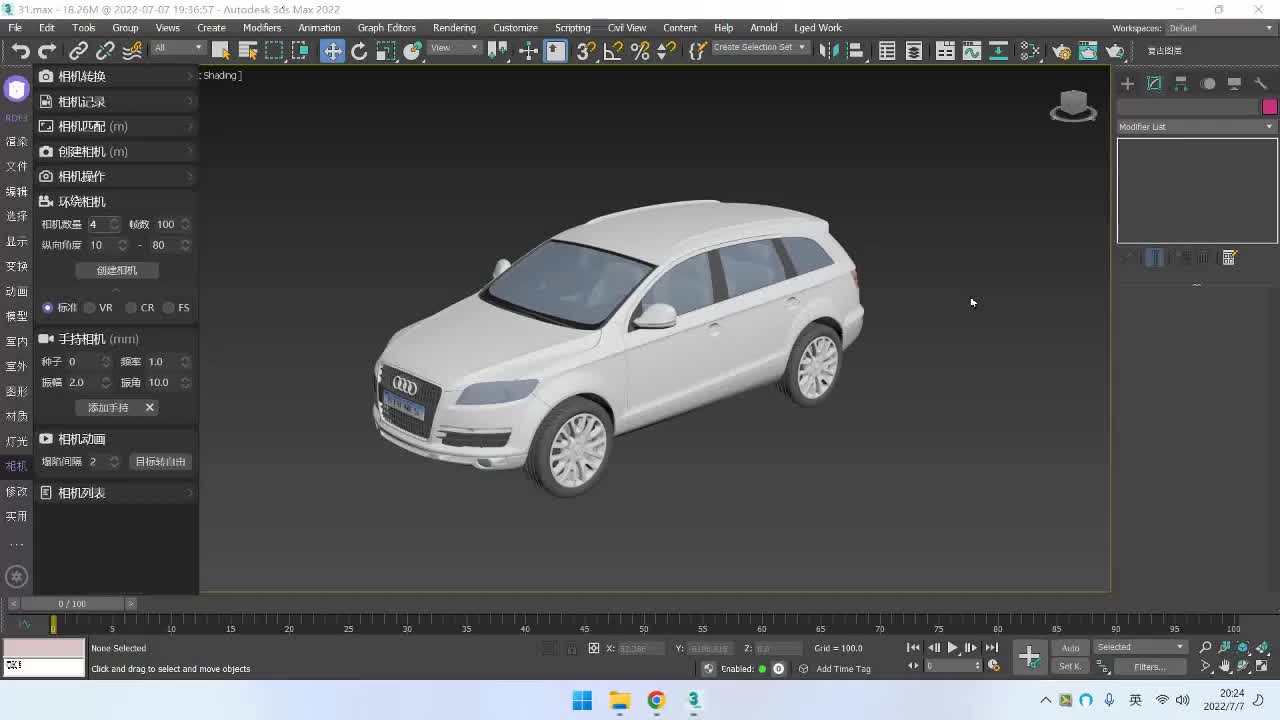1280x720 pixels.
Task: Expand the 相机列表 rollout
Action: point(117,493)
